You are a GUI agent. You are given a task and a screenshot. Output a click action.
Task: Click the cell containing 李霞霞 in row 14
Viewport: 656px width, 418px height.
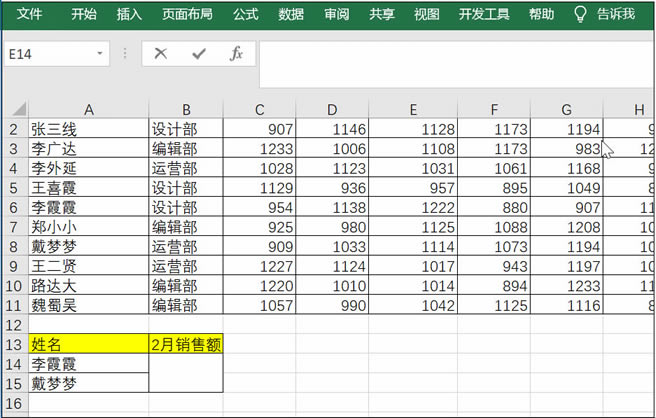pyautogui.click(x=88, y=364)
